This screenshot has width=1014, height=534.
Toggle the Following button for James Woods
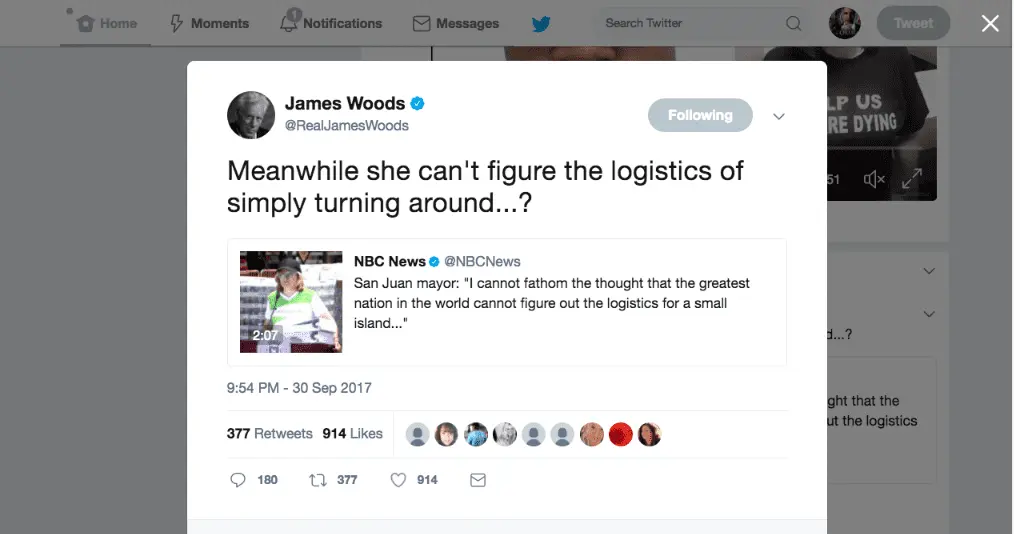[700, 115]
